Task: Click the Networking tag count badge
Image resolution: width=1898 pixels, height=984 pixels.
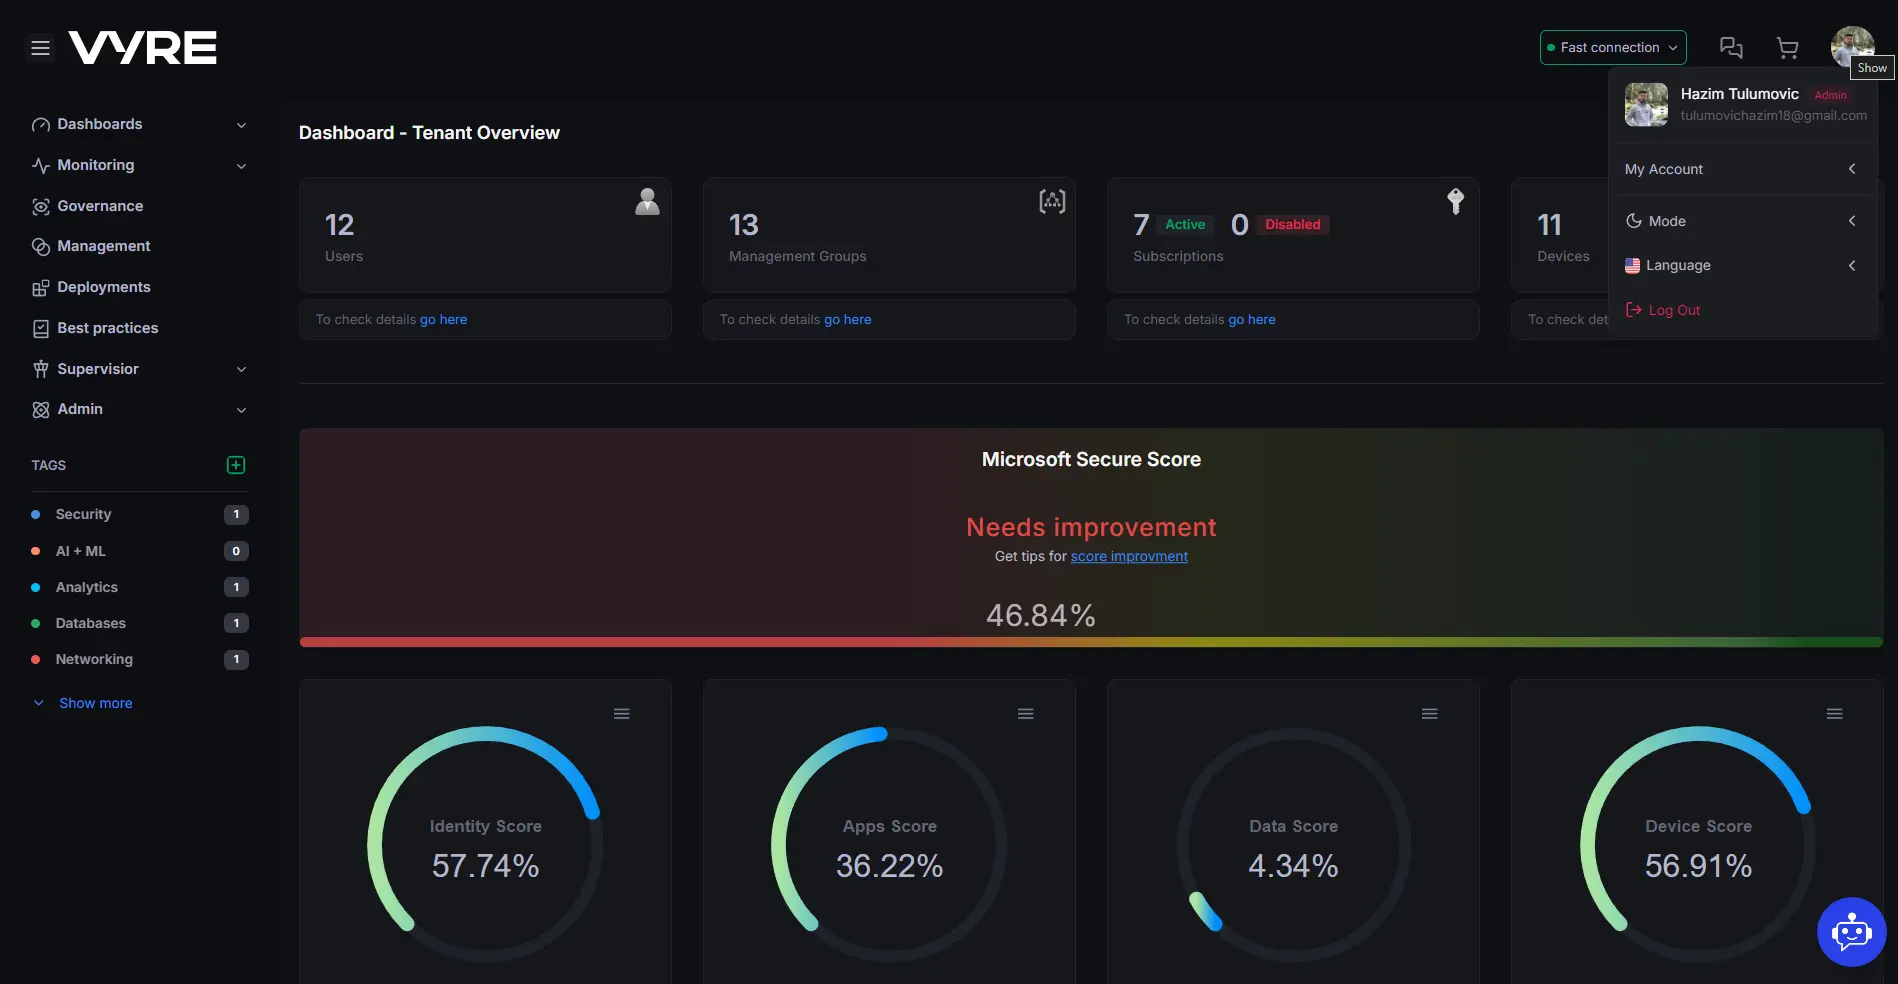Action: click(x=236, y=660)
